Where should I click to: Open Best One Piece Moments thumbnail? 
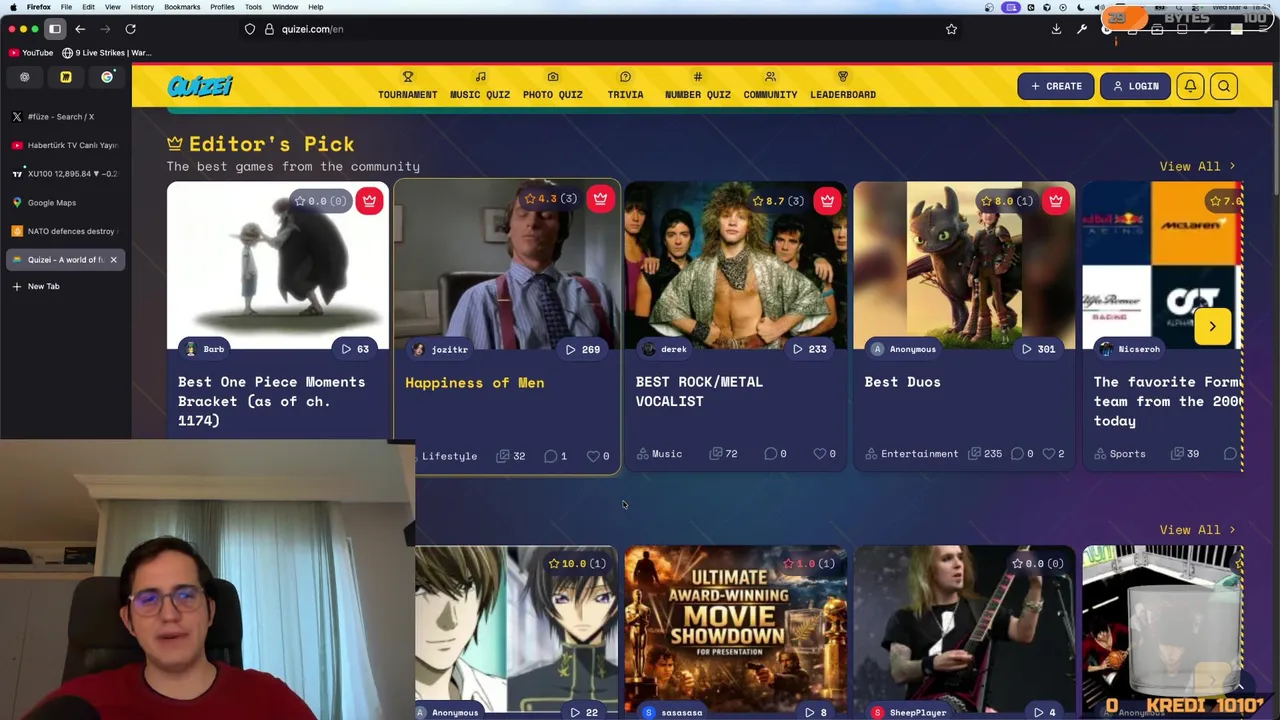pos(278,265)
